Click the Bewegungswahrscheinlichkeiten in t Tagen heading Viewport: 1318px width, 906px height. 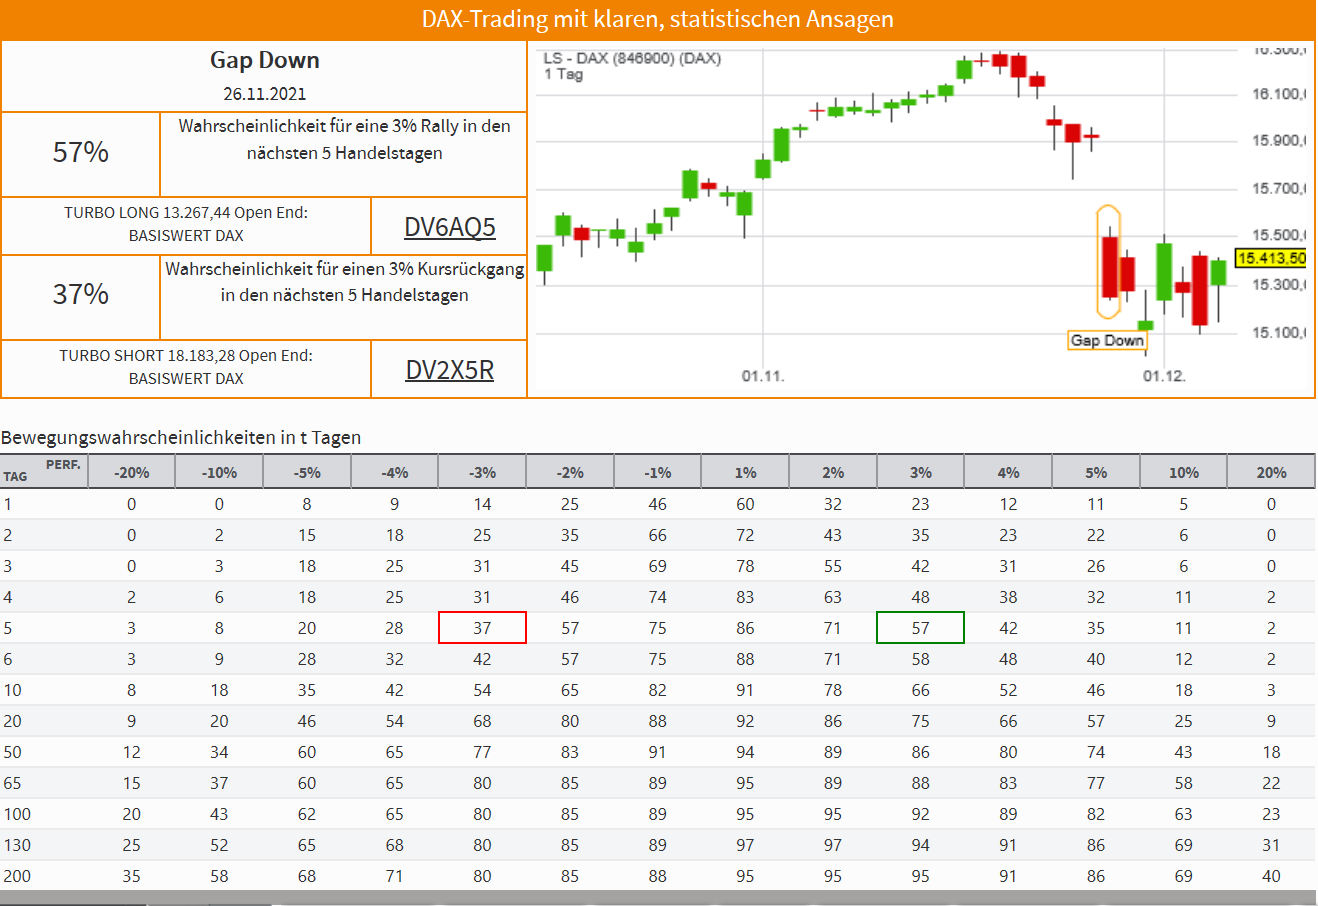(x=181, y=438)
